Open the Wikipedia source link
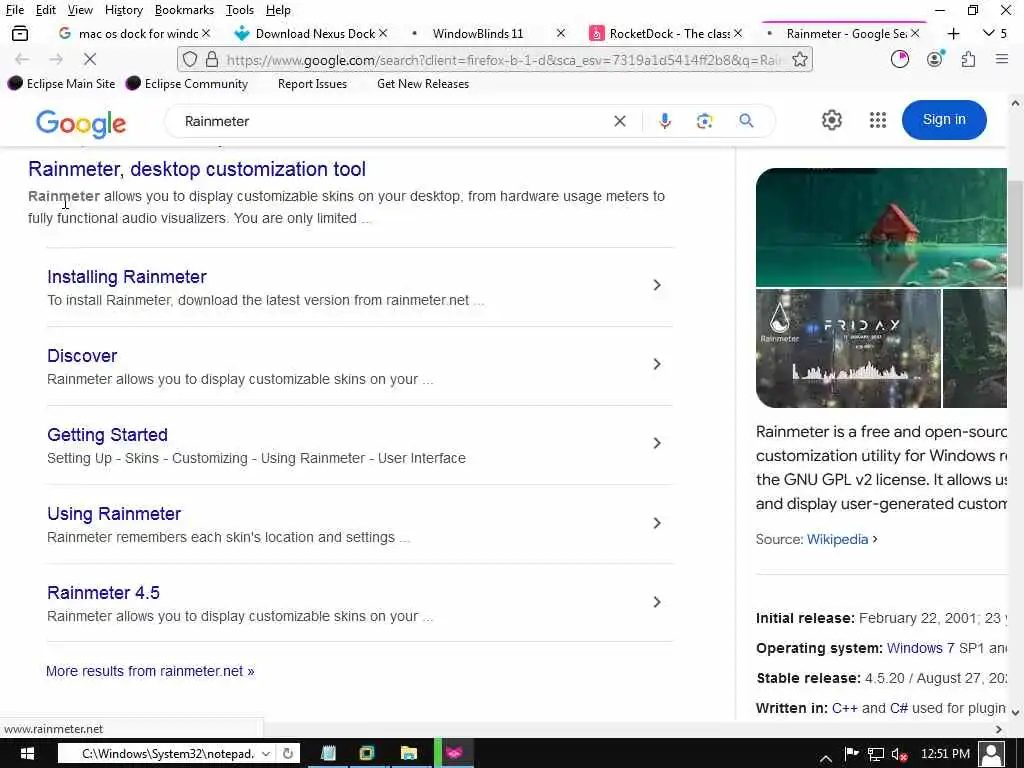 837,539
